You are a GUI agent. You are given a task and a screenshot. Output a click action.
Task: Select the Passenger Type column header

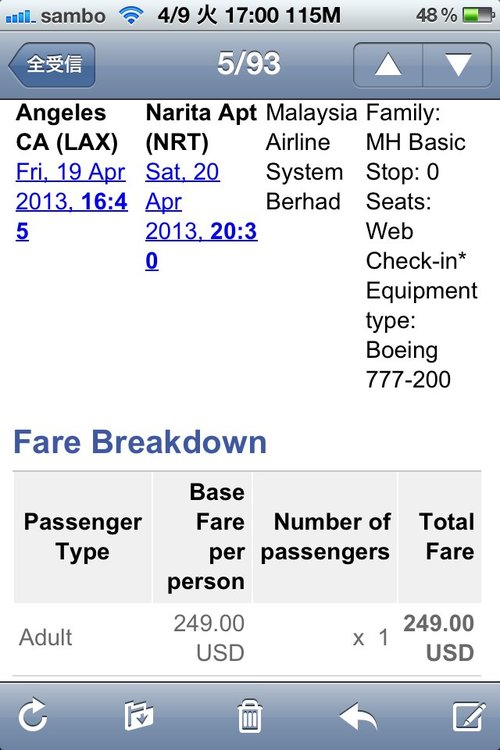point(83,537)
